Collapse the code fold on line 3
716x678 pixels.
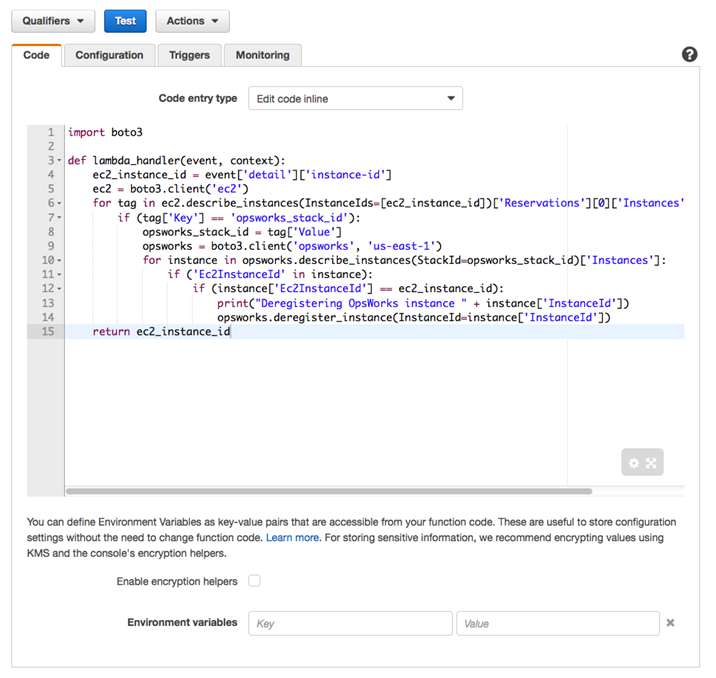(x=59, y=161)
